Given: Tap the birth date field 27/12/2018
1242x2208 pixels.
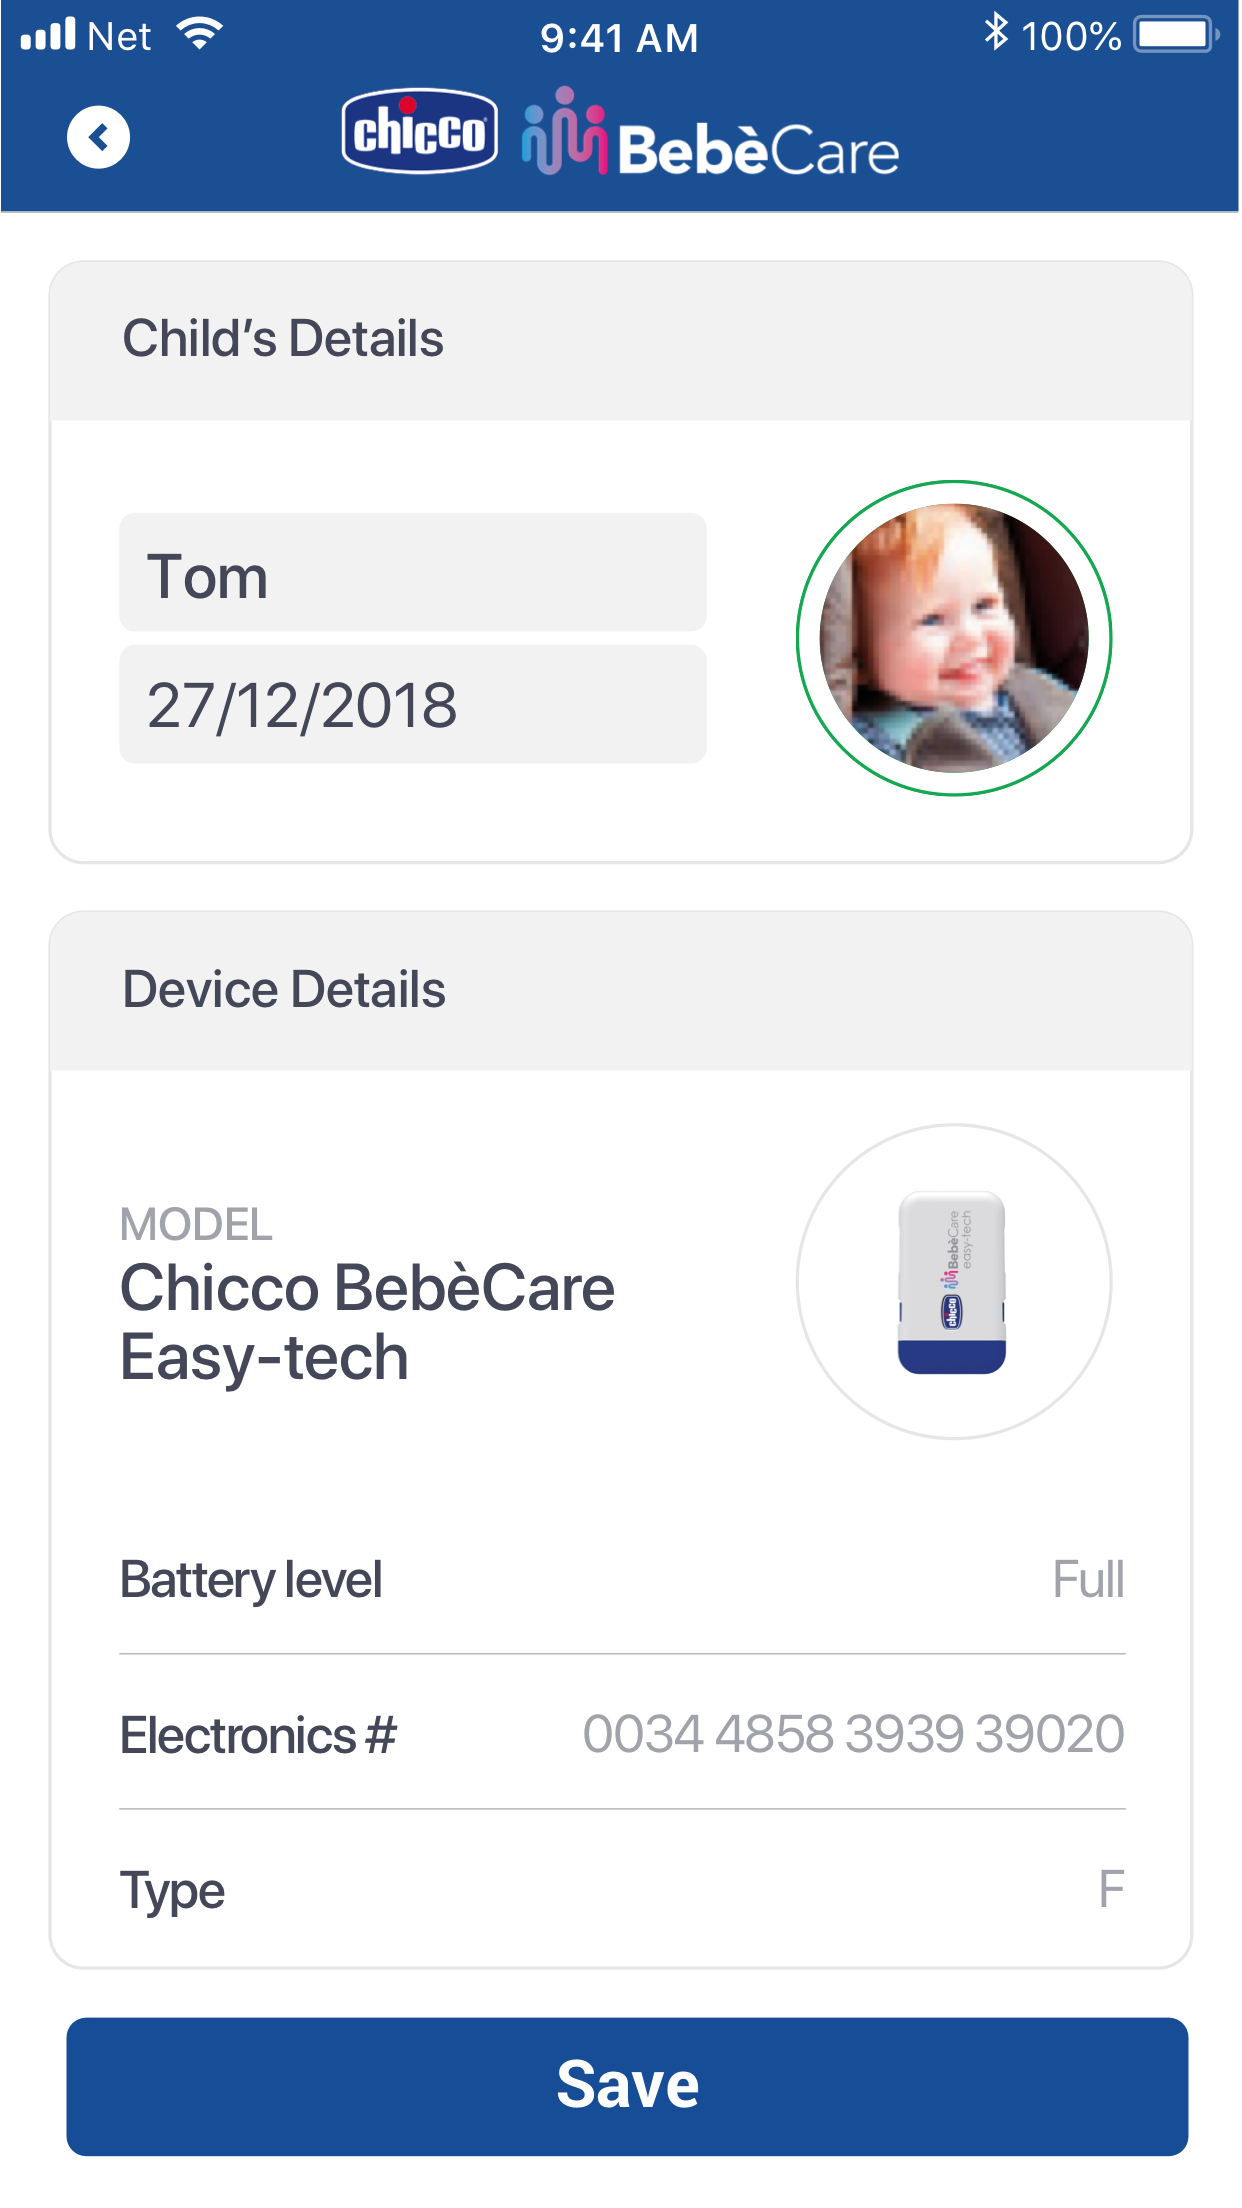Looking at the screenshot, I should point(412,705).
